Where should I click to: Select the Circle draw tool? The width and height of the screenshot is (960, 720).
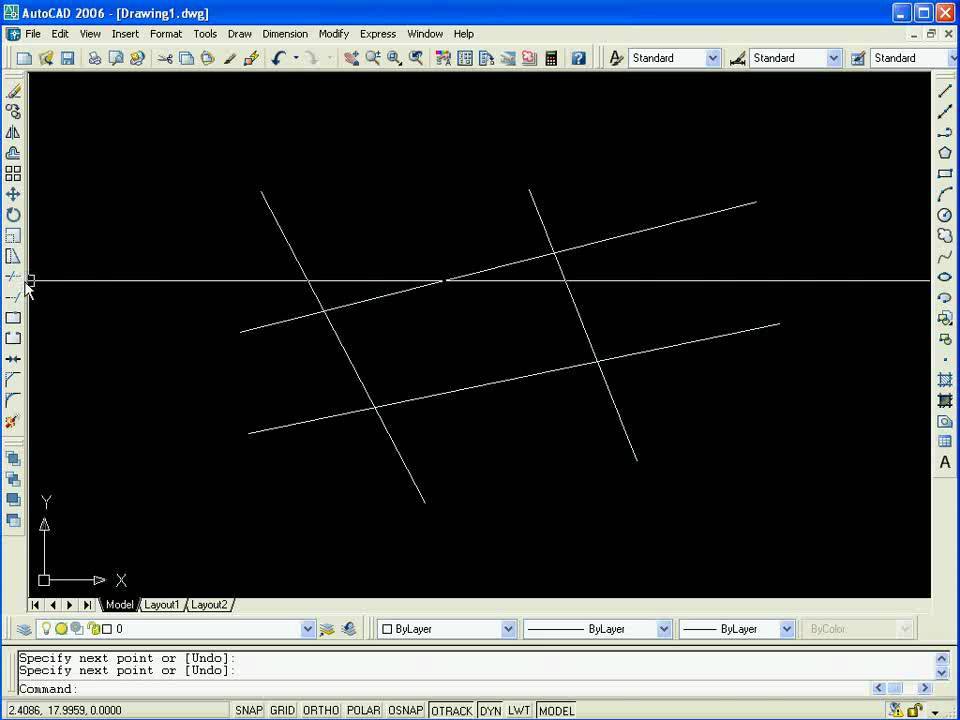click(x=945, y=215)
